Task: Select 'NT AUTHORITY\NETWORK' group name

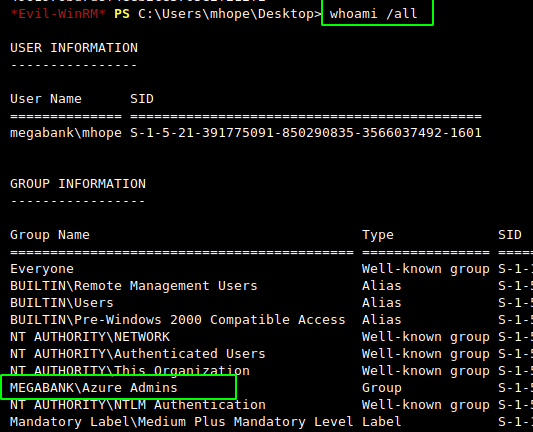Action: 90,337
